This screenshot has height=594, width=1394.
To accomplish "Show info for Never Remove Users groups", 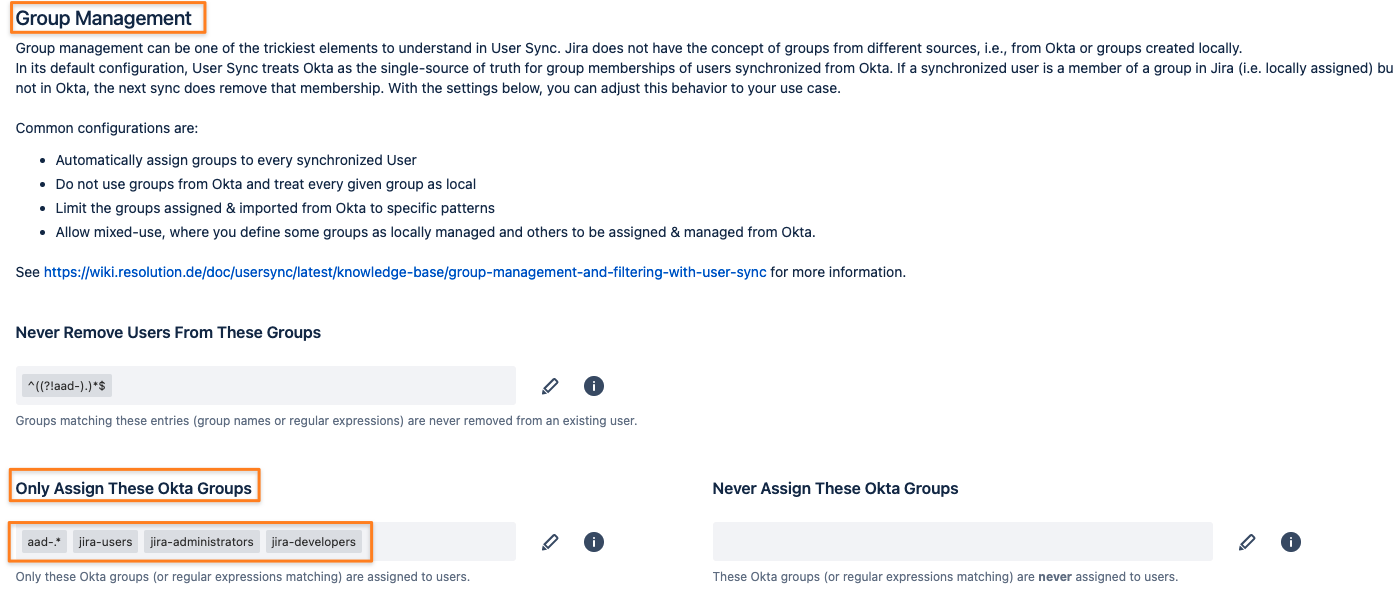I will [x=593, y=386].
